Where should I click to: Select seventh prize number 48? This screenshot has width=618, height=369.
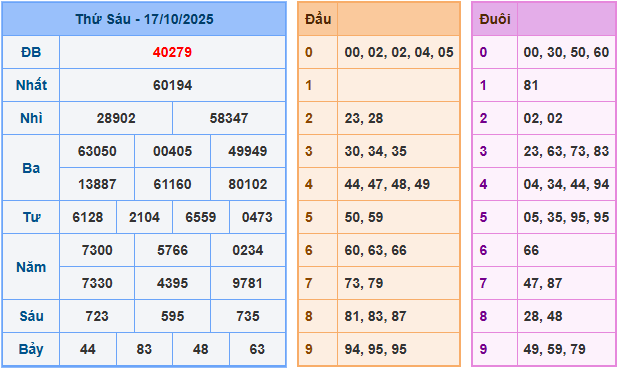click(201, 349)
